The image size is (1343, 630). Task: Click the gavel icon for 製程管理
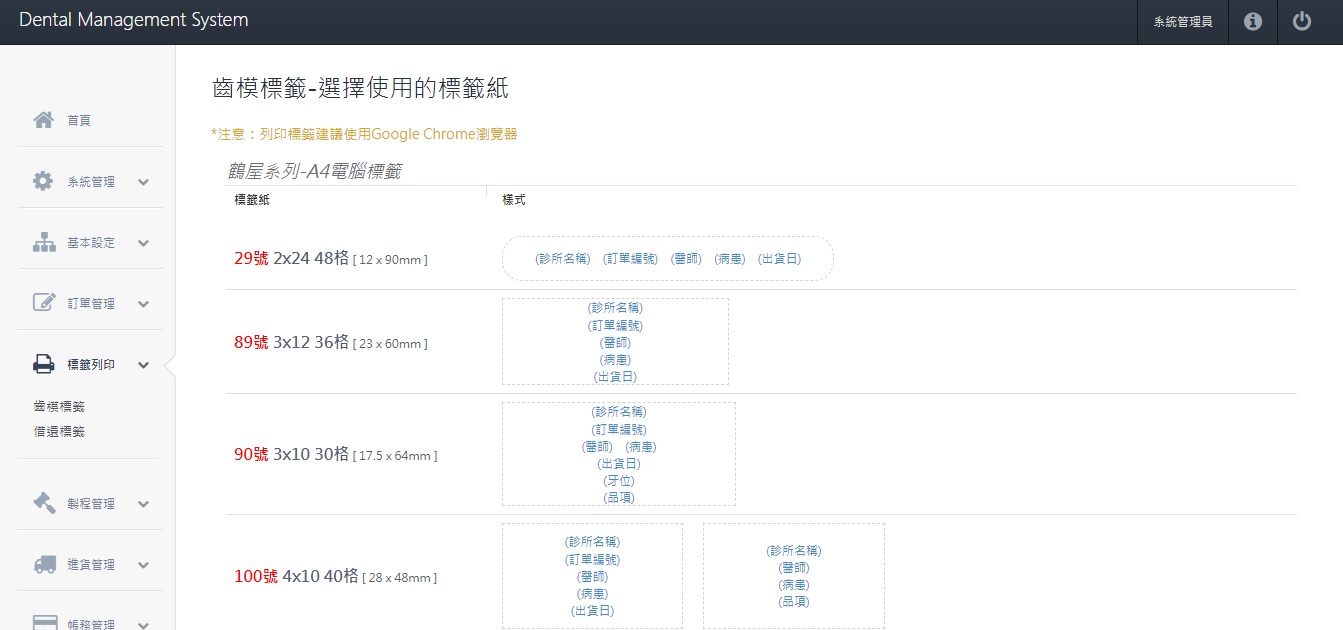point(43,503)
